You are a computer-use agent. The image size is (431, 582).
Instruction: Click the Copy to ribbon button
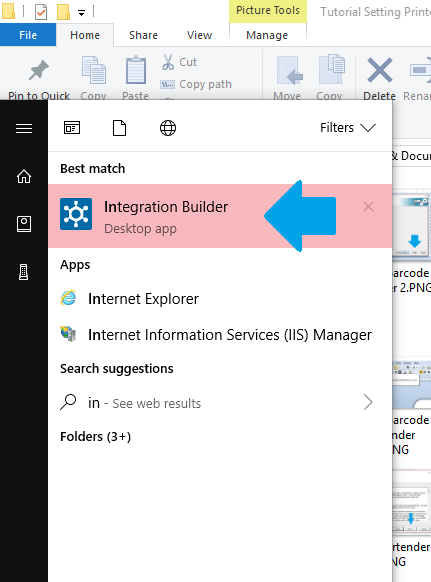click(330, 79)
